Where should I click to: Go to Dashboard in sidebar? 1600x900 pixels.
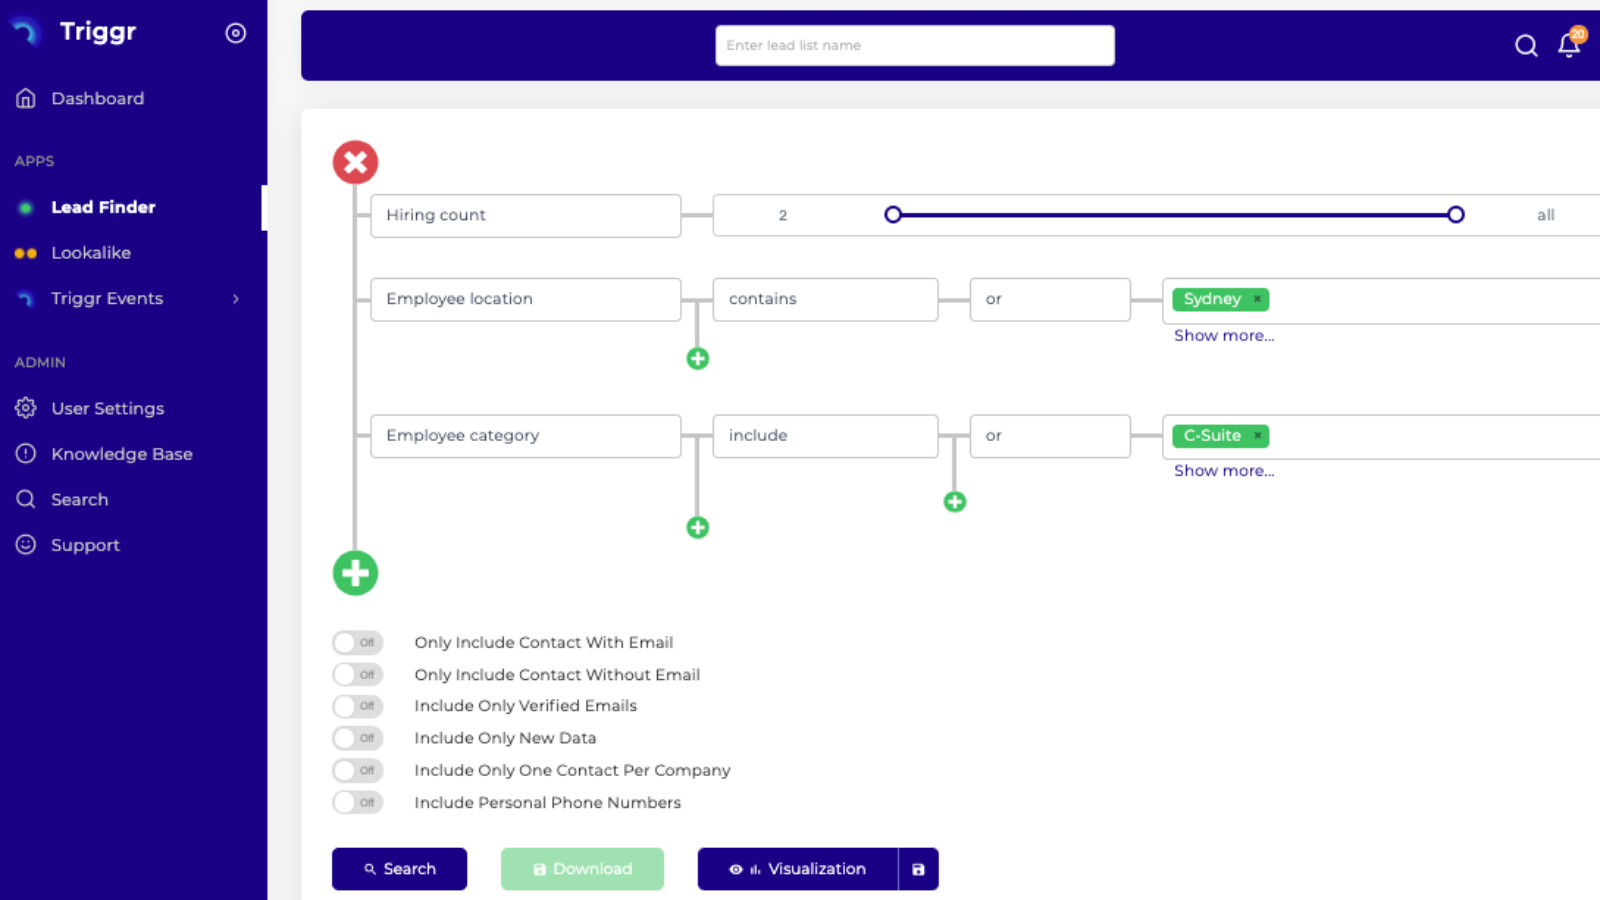tap(97, 98)
